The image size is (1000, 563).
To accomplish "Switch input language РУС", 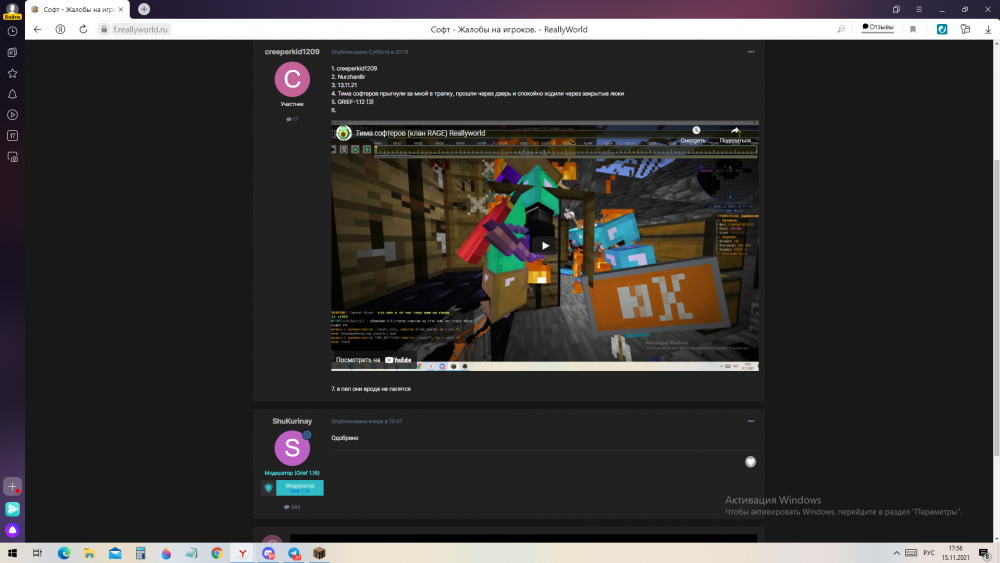I will coord(929,553).
